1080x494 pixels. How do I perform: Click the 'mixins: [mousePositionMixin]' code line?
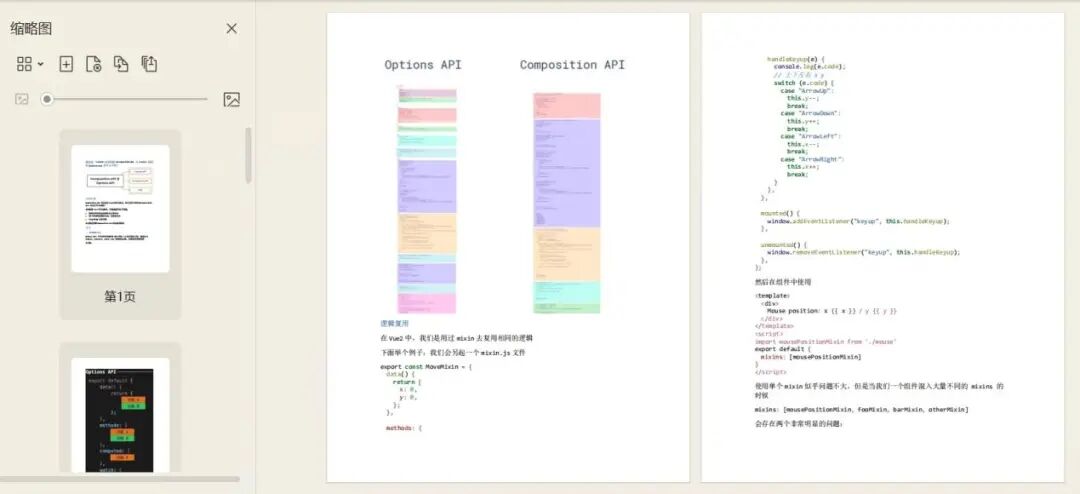(811, 357)
